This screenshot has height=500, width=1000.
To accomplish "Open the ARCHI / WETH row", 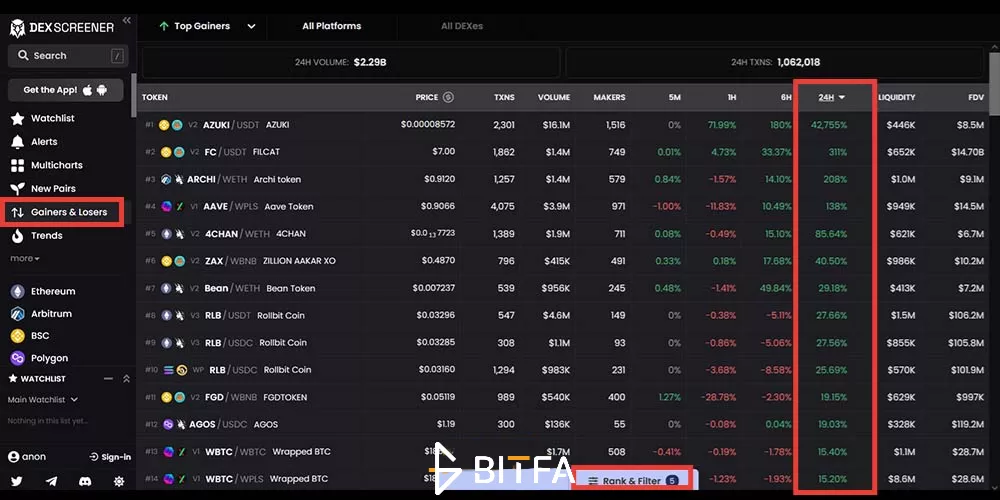I will click(x=564, y=179).
